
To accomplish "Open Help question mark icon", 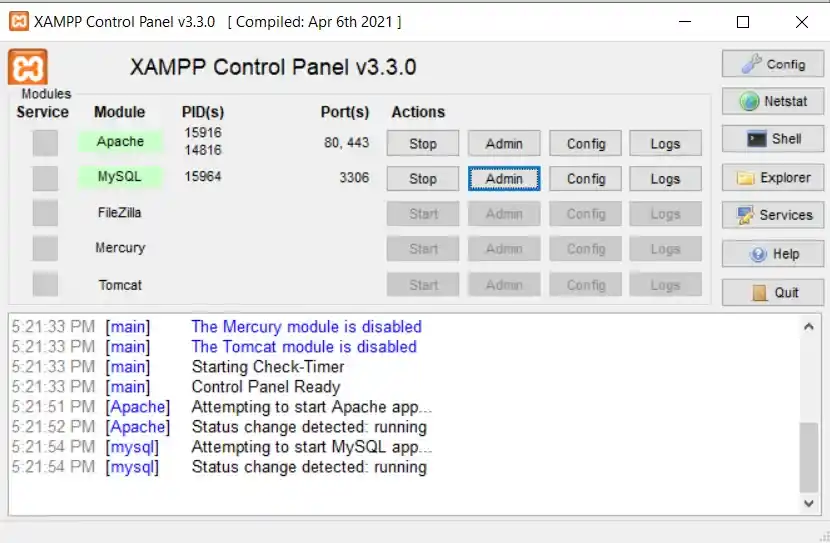I will coord(772,254).
